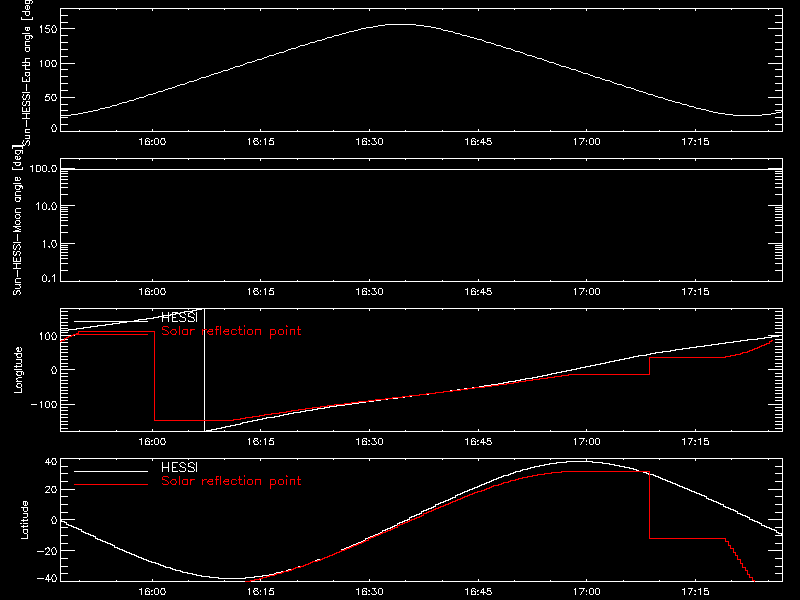Click the 150 tick on Earth angle axis

pos(49,29)
